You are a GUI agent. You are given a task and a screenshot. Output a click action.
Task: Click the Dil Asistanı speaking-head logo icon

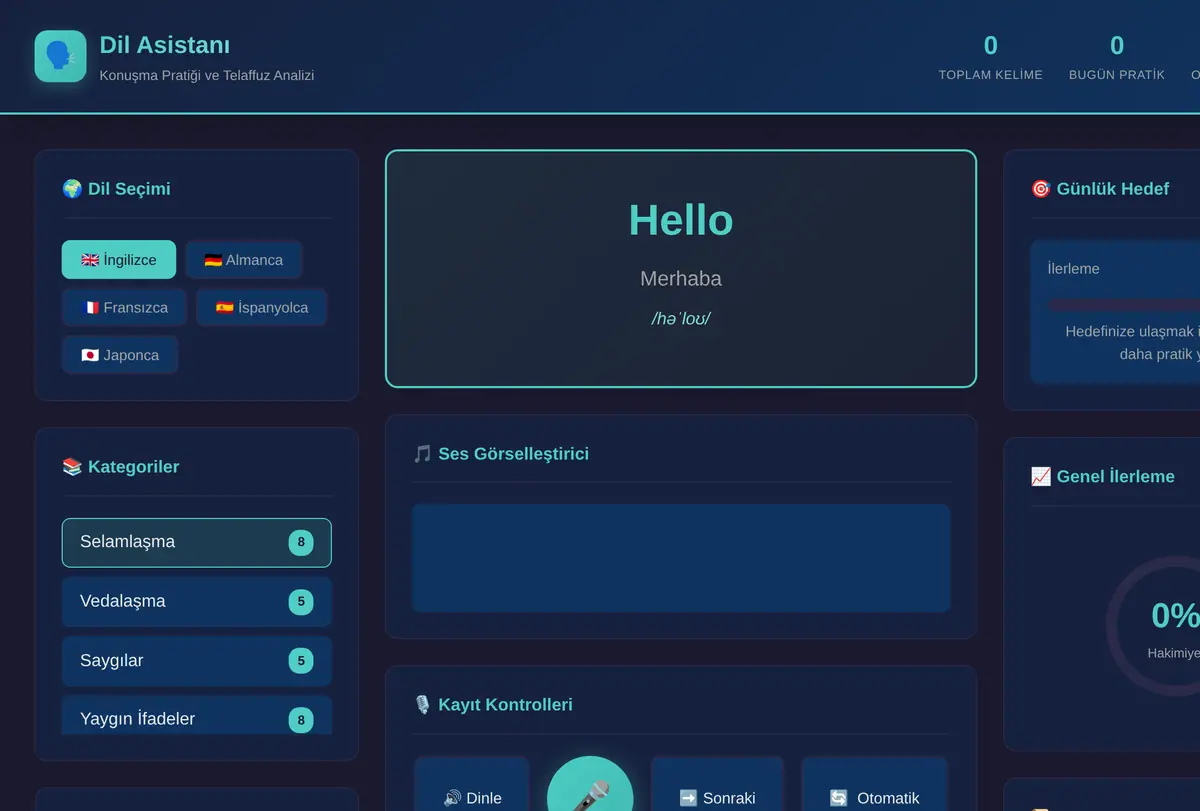tap(60, 56)
